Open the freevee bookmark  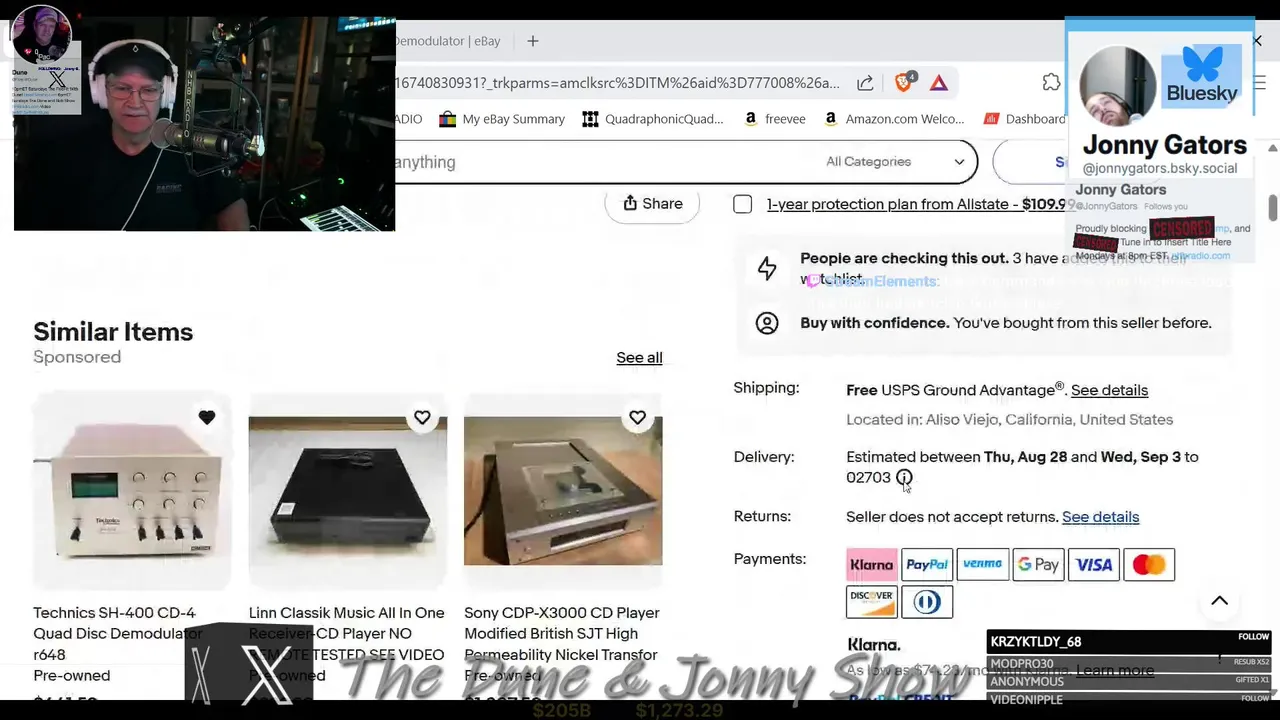(774, 119)
